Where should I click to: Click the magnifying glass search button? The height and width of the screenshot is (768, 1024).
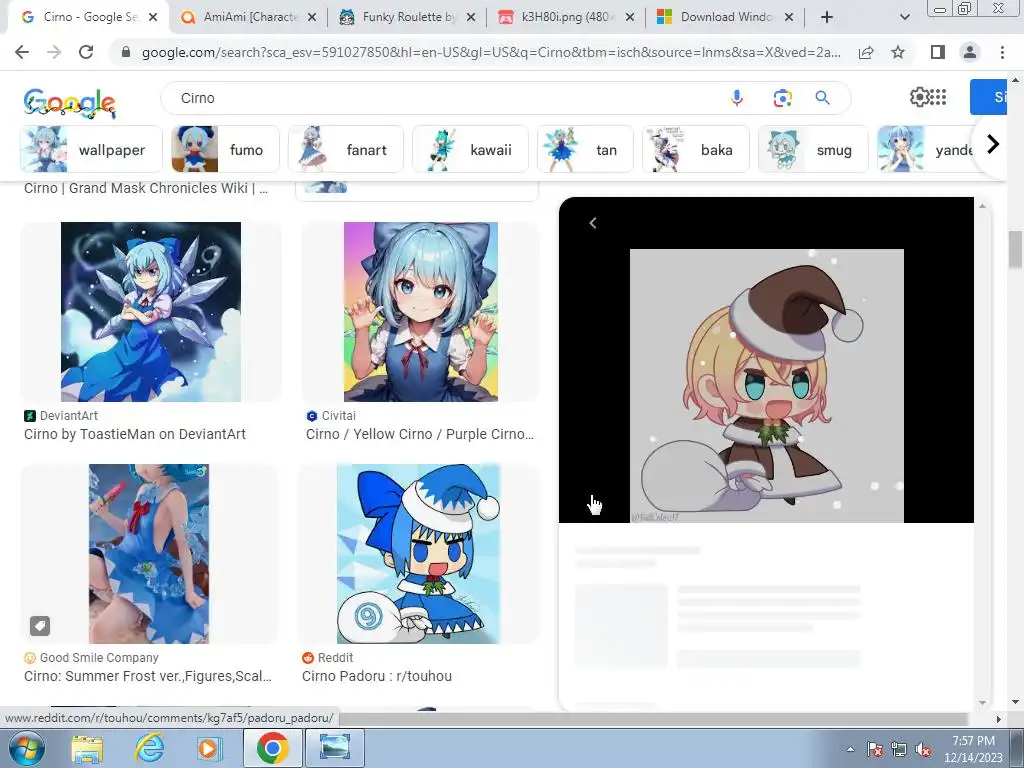coord(823,98)
